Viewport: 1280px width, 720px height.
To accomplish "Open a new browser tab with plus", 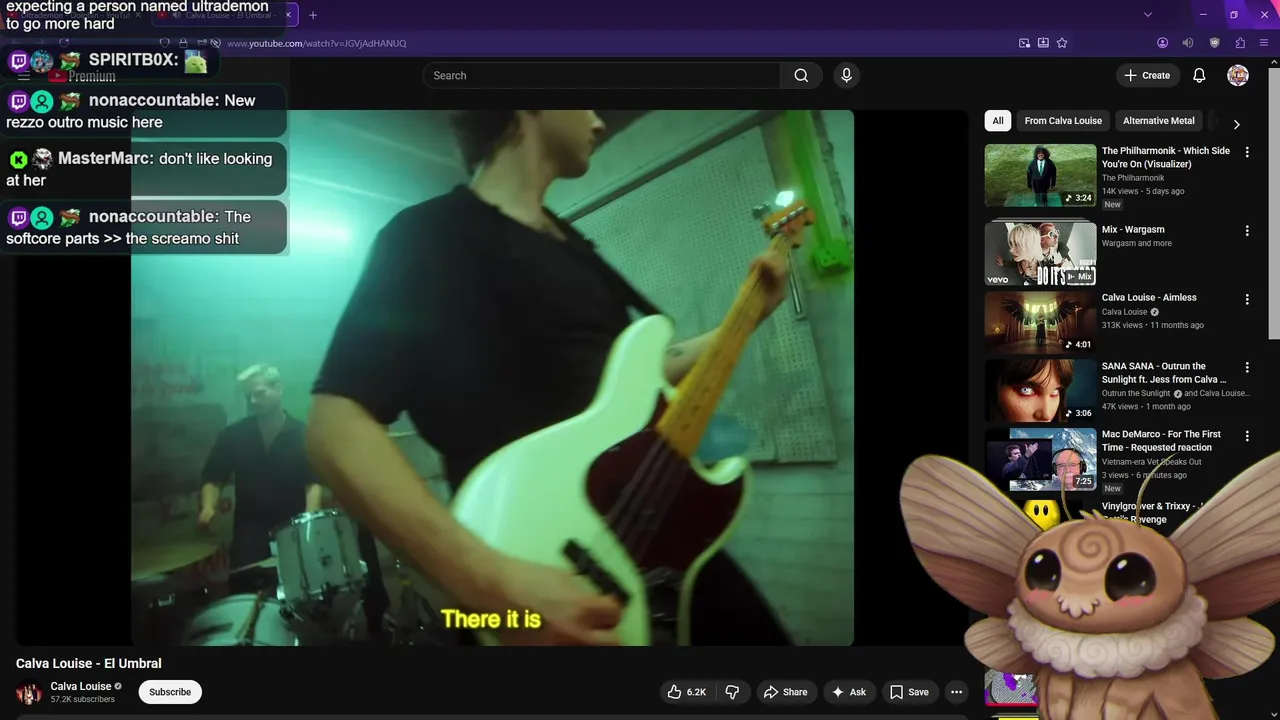I will pyautogui.click(x=313, y=15).
